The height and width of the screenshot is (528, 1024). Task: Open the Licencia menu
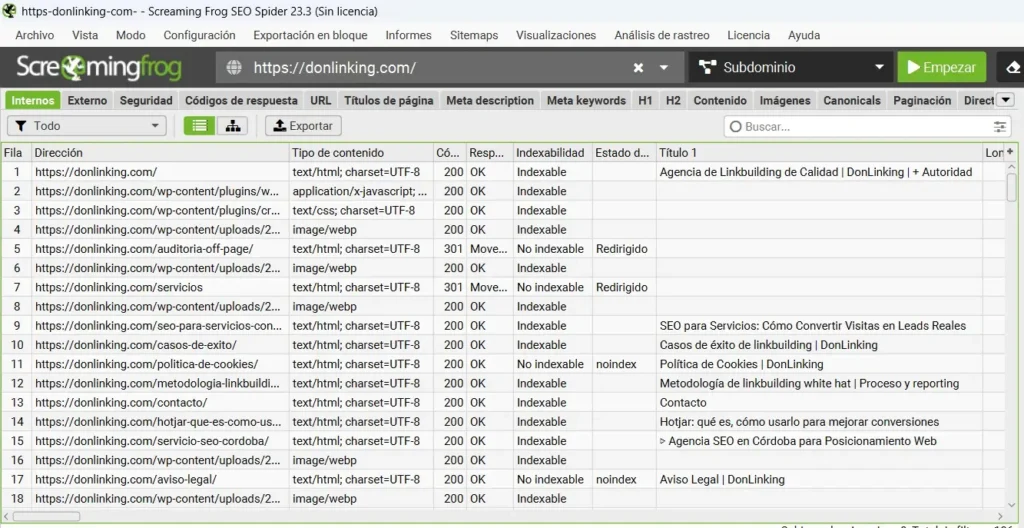pos(748,35)
